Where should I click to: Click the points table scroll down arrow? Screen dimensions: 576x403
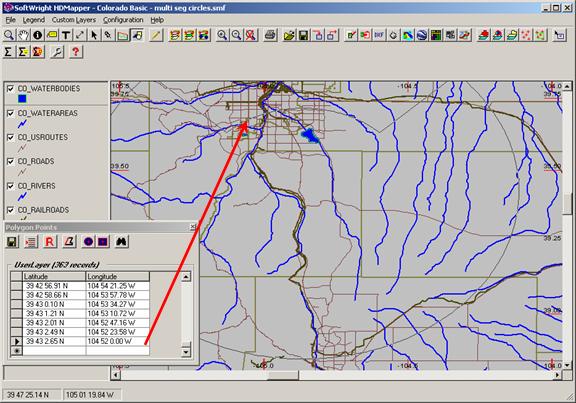186,352
